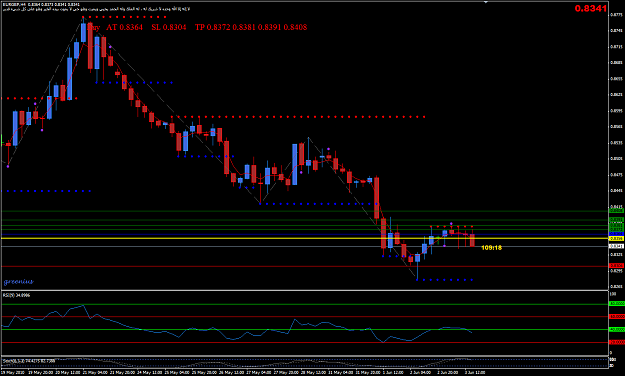This screenshot has width=625, height=376.
Task: Click the green top RSI level tag
Action: click(x=616, y=304)
